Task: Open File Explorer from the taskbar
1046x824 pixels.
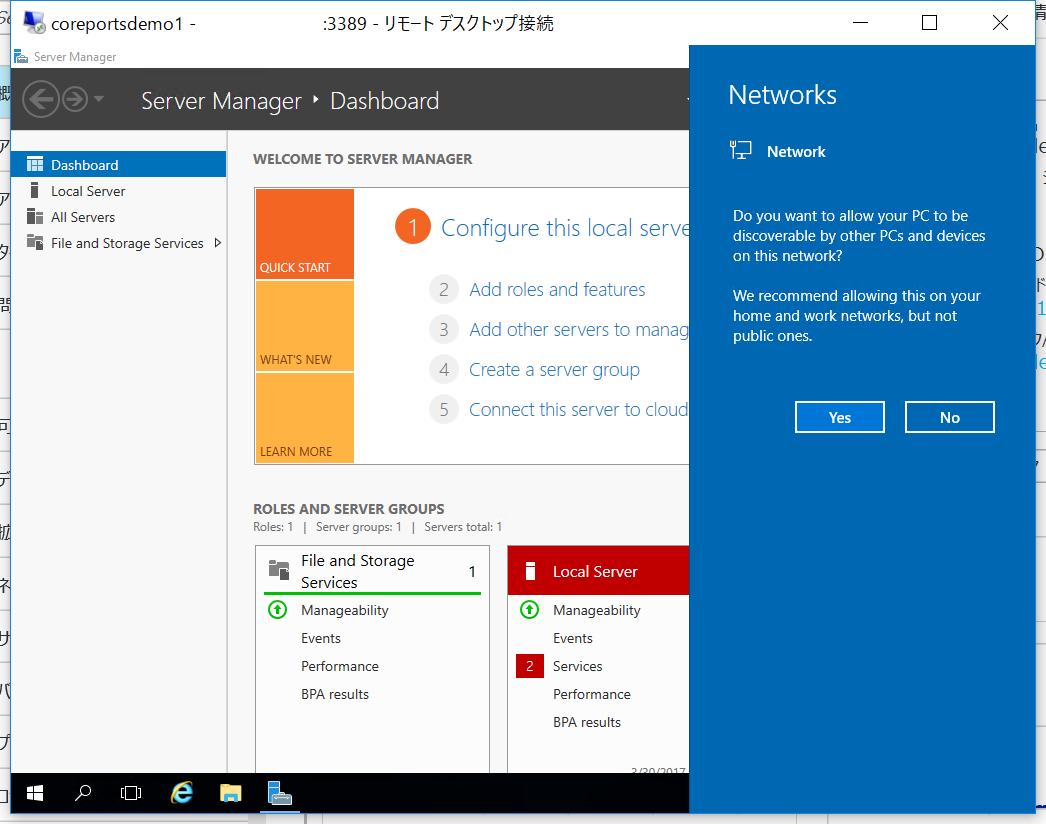Action: click(x=231, y=793)
